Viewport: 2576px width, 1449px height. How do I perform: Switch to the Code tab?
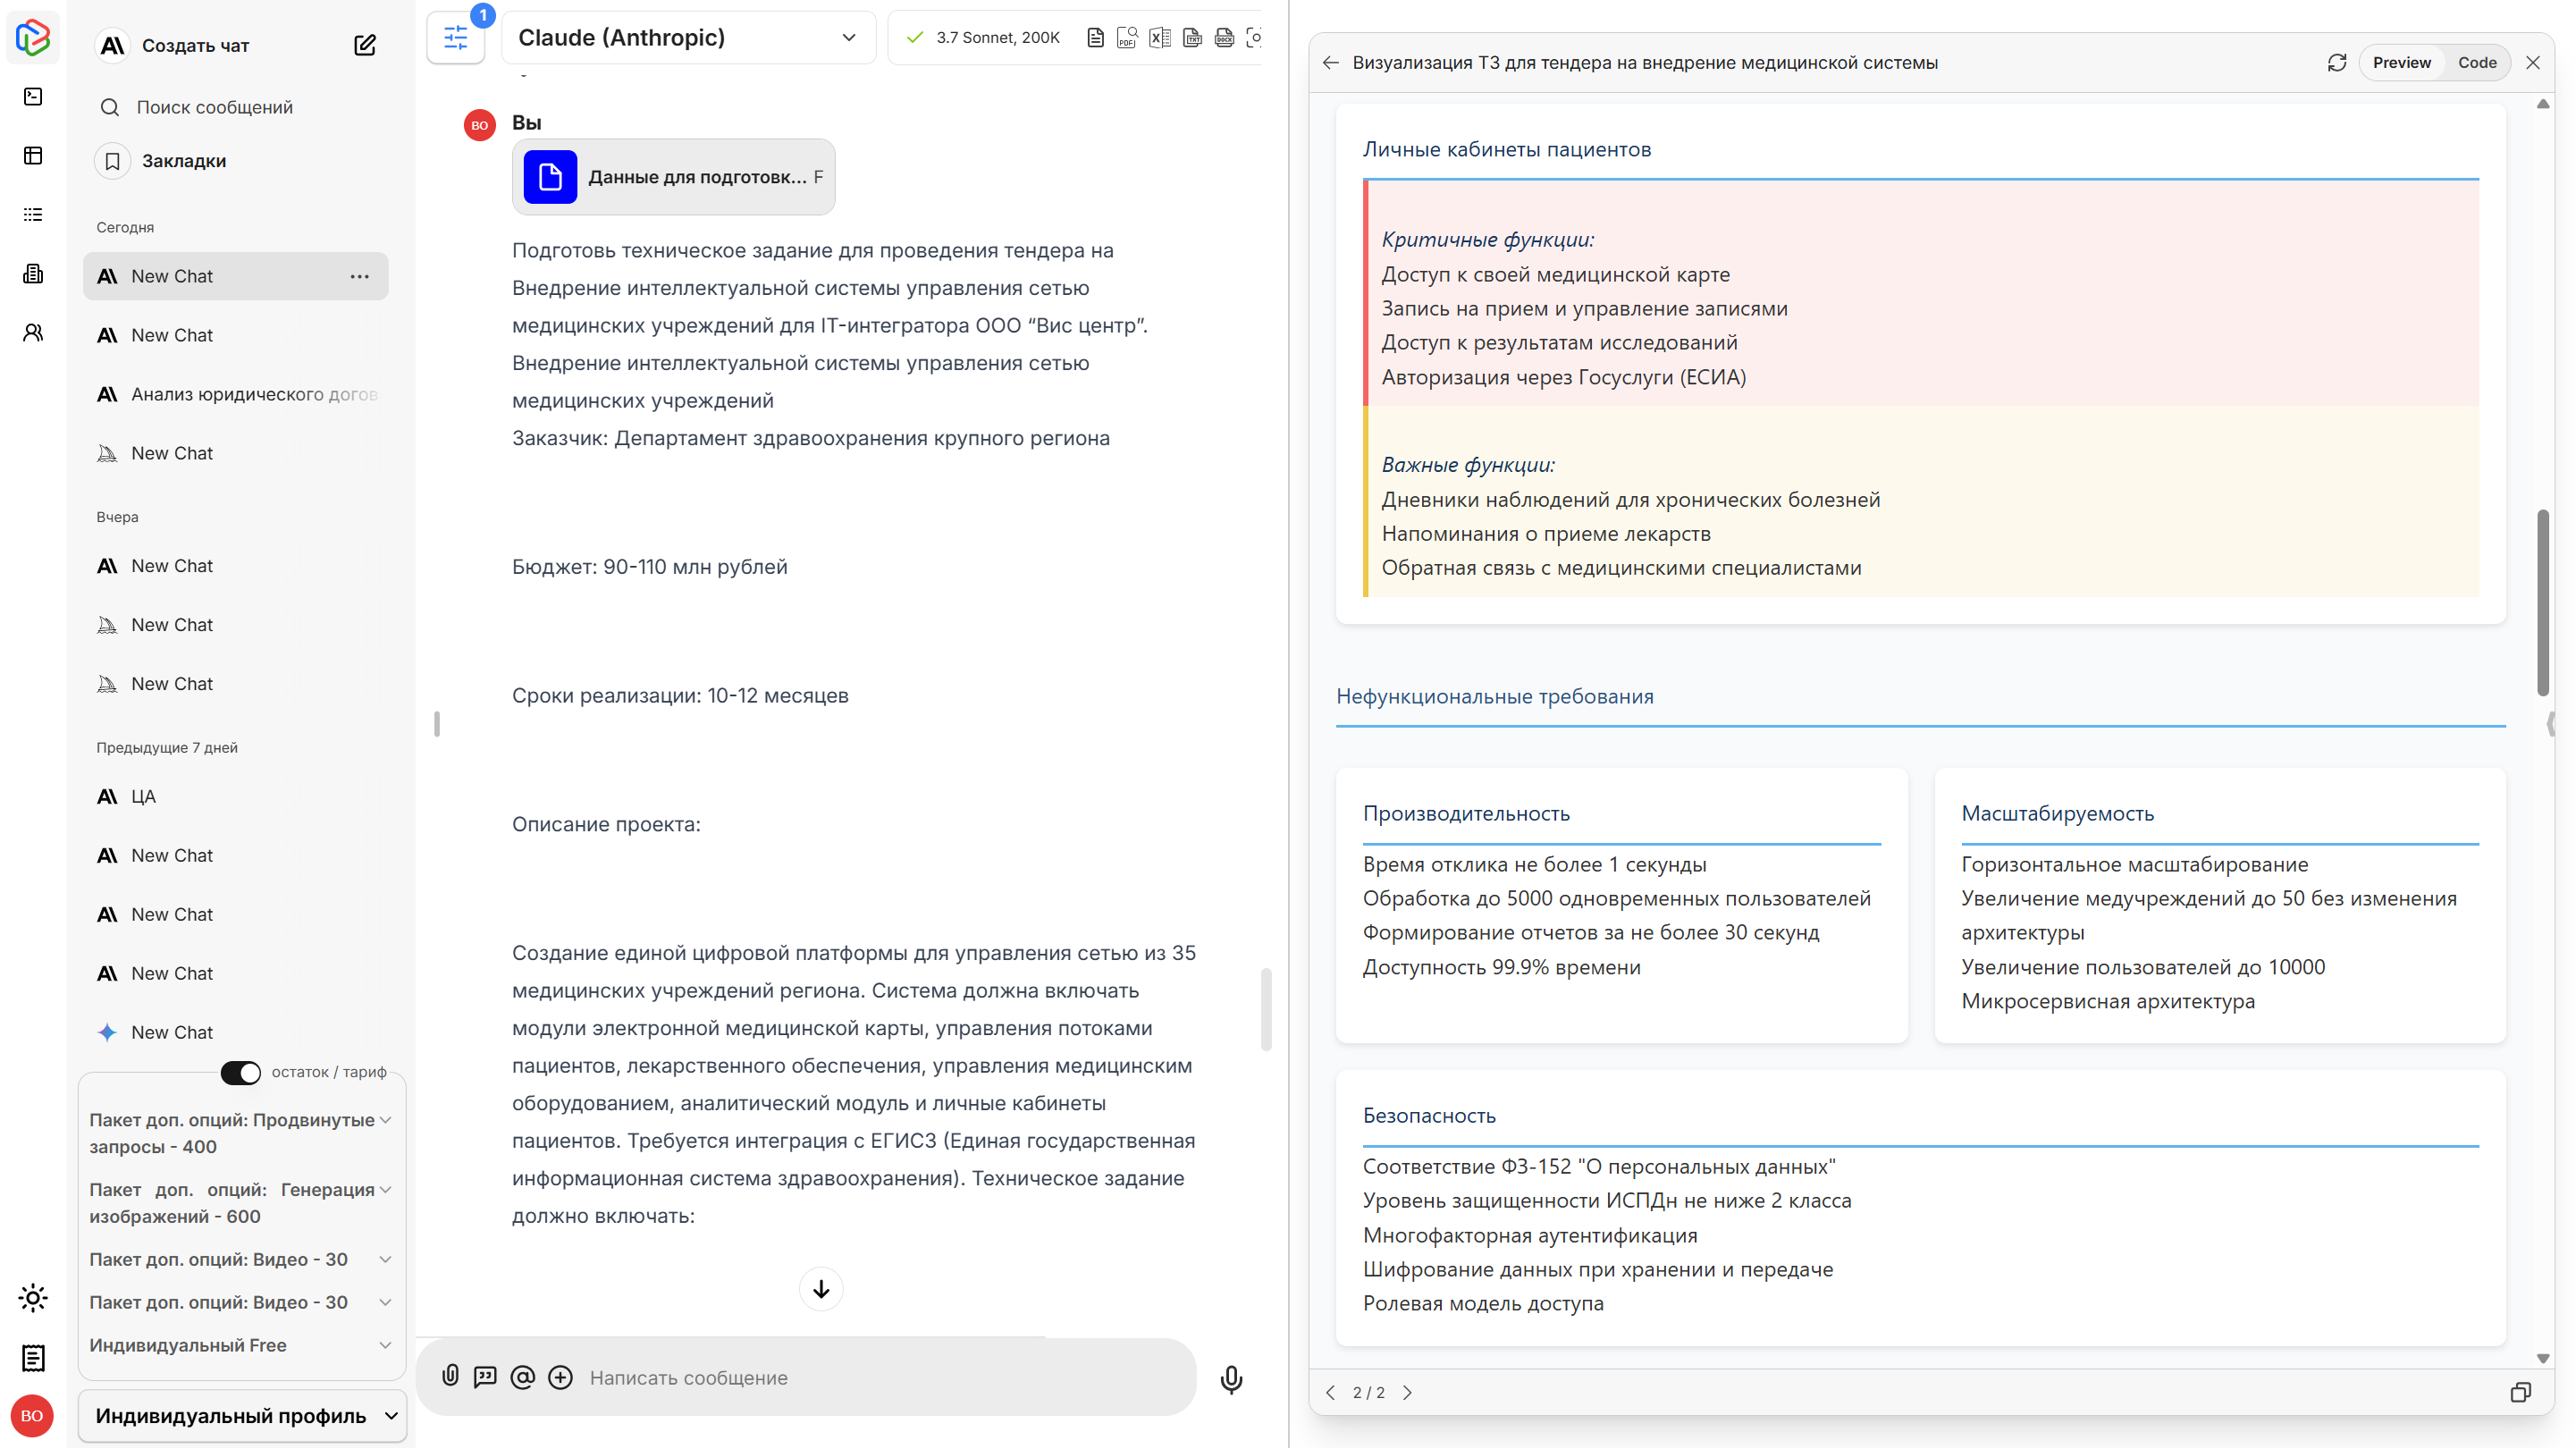(2477, 62)
